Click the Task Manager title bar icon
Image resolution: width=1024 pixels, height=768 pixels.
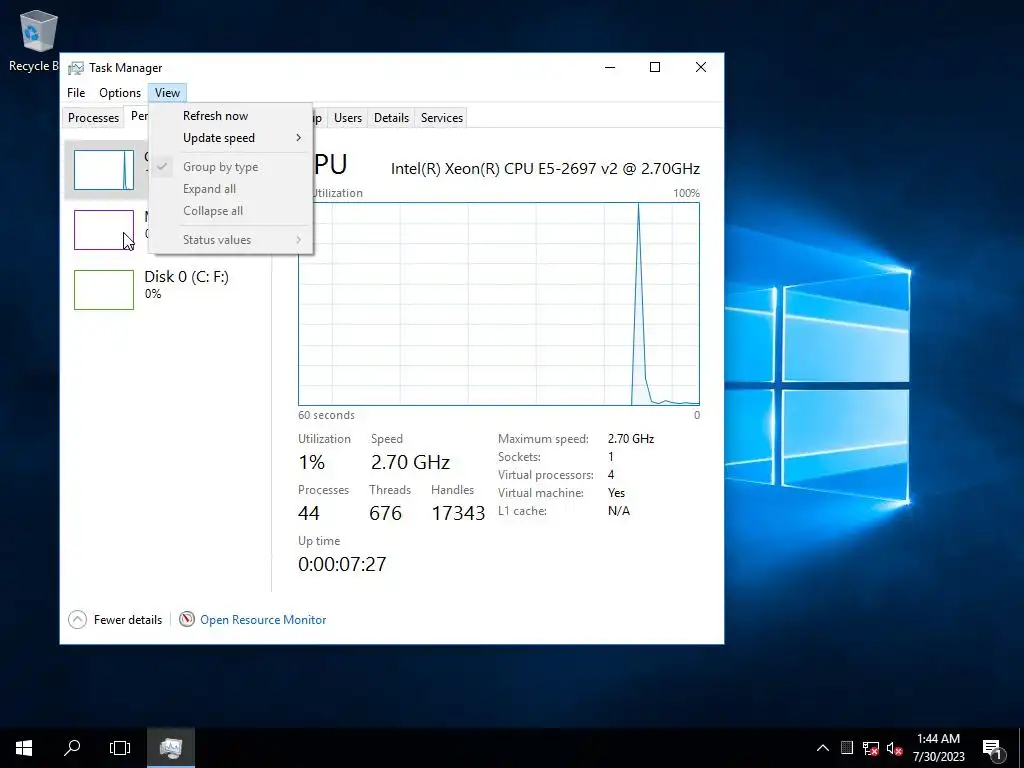click(x=76, y=68)
